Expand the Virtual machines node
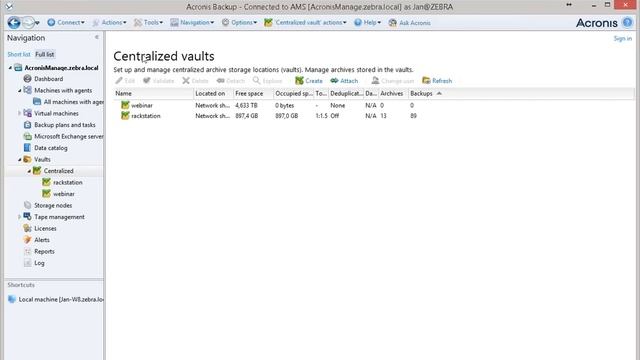The image size is (640, 360). pos(20,113)
